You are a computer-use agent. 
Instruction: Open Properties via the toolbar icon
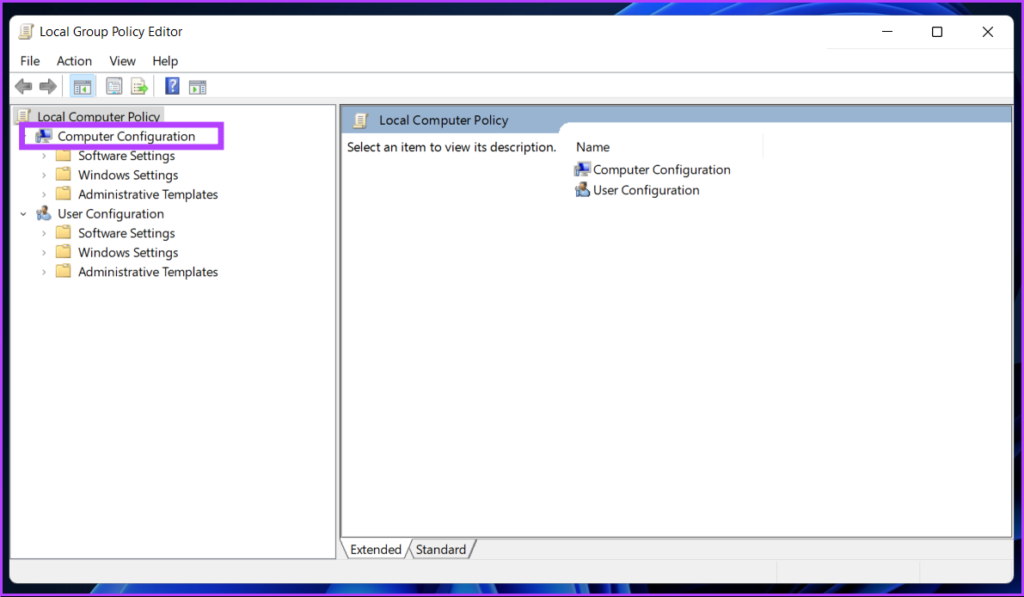click(114, 87)
